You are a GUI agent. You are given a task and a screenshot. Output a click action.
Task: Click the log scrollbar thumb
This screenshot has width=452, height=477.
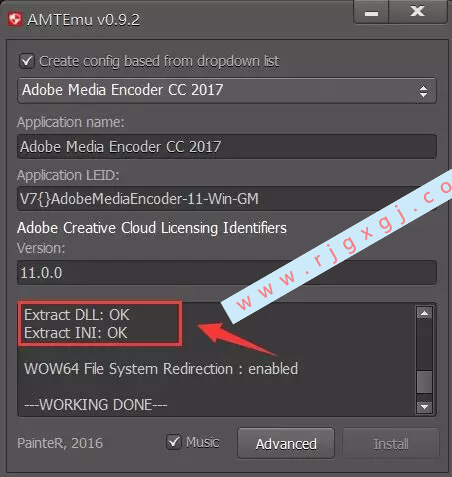click(x=424, y=382)
